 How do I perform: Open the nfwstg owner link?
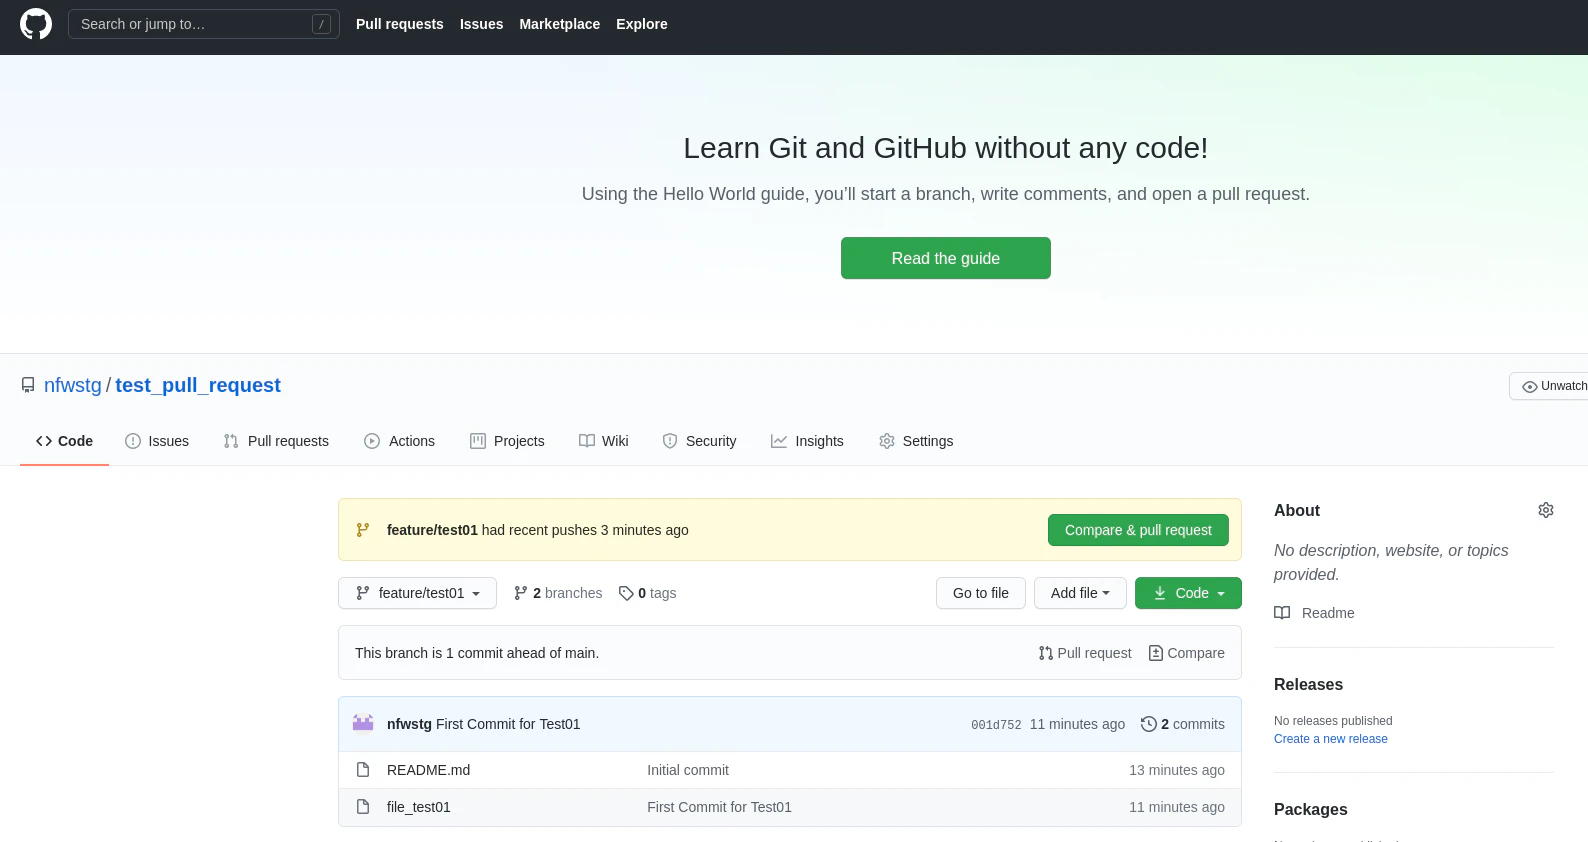[x=73, y=385]
